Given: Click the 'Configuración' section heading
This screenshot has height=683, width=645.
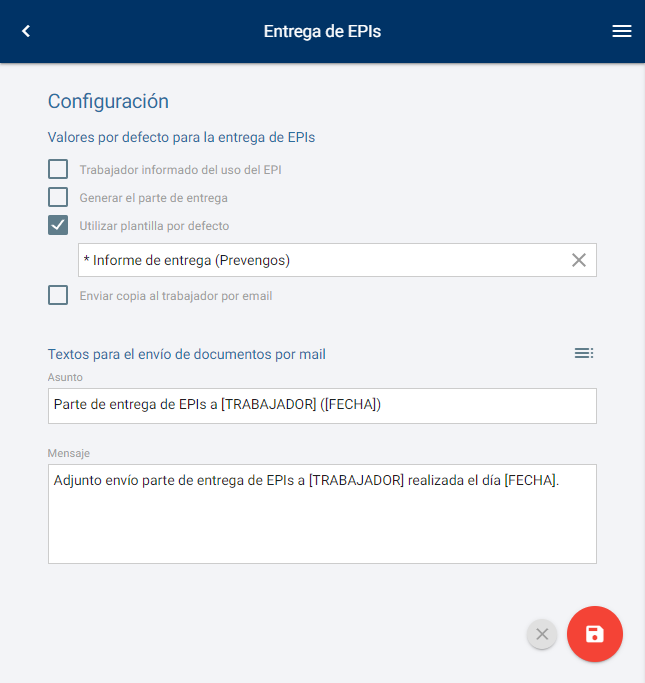Looking at the screenshot, I should pos(108,101).
